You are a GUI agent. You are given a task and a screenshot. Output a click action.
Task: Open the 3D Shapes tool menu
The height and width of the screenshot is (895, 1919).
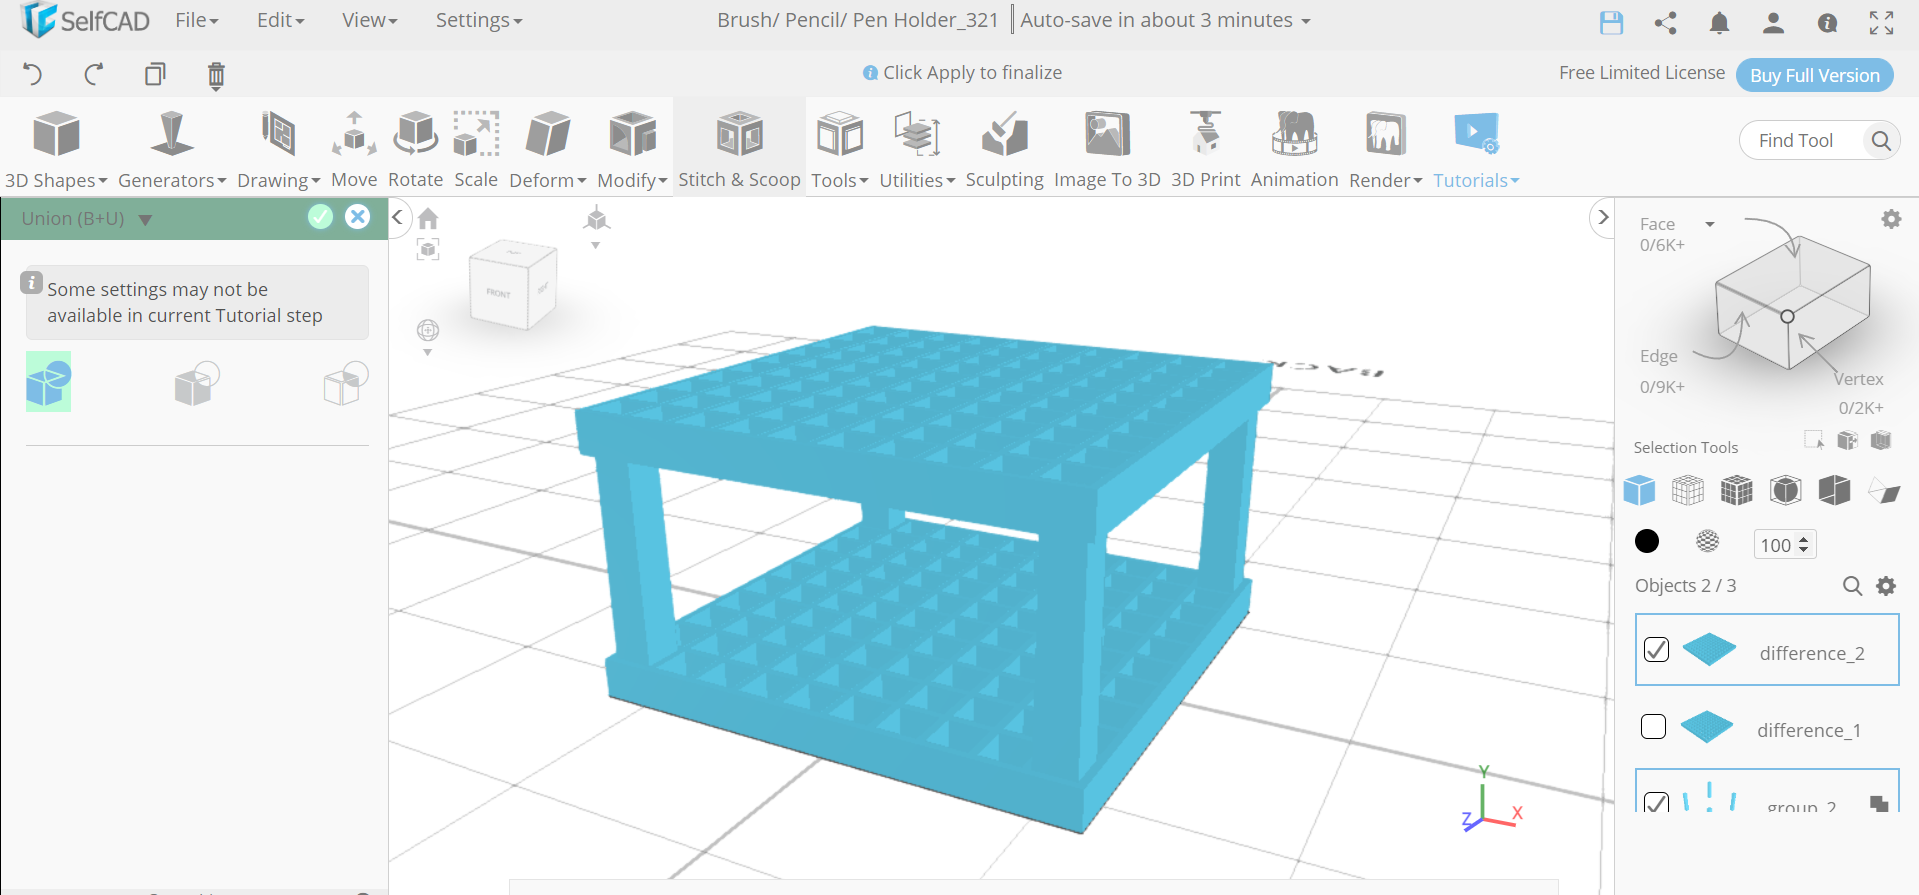coord(56,149)
